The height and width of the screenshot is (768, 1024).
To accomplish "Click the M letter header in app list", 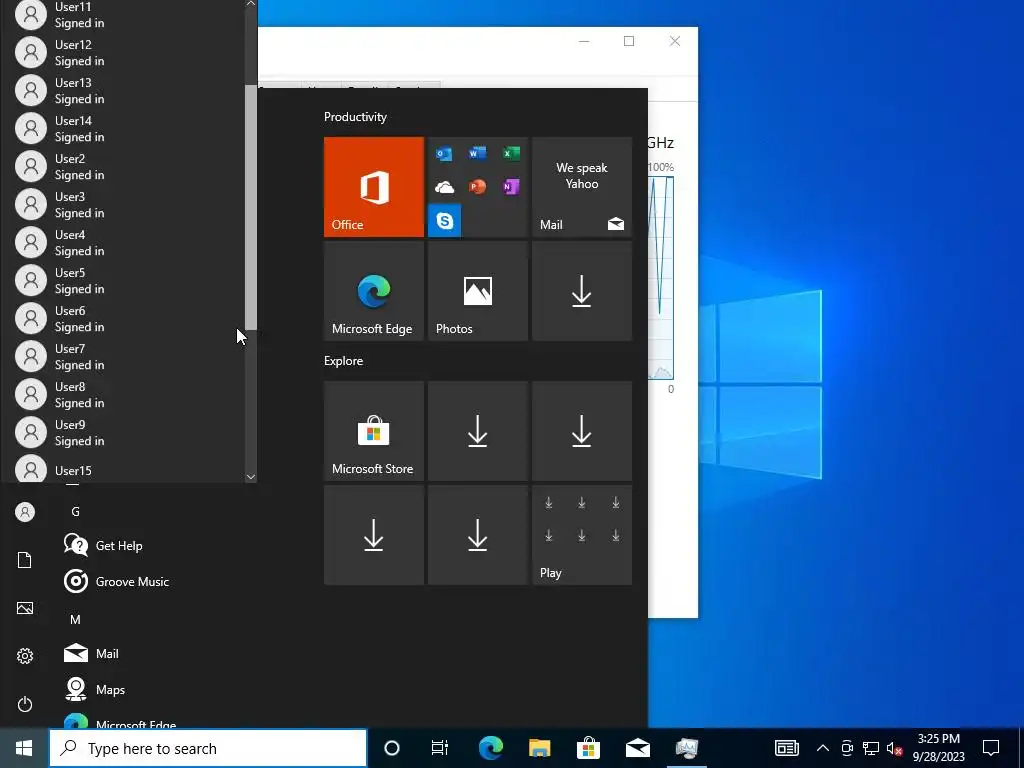I will [75, 619].
